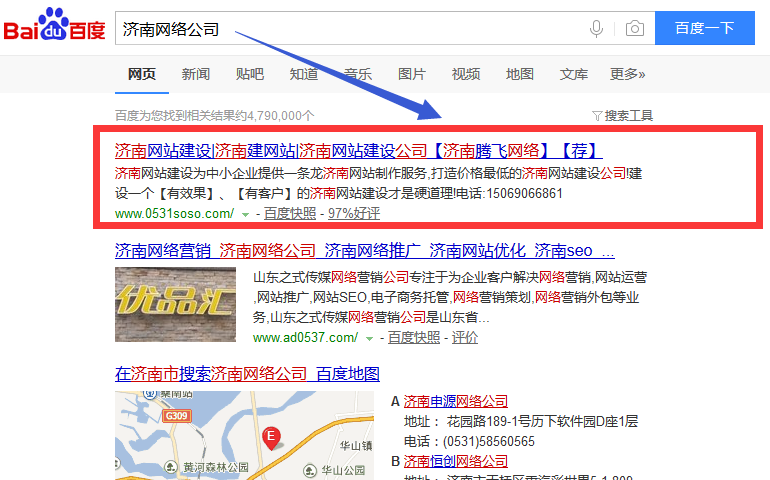Open the 济南网站建设 济南腾飞网络 result title

[x=358, y=150]
